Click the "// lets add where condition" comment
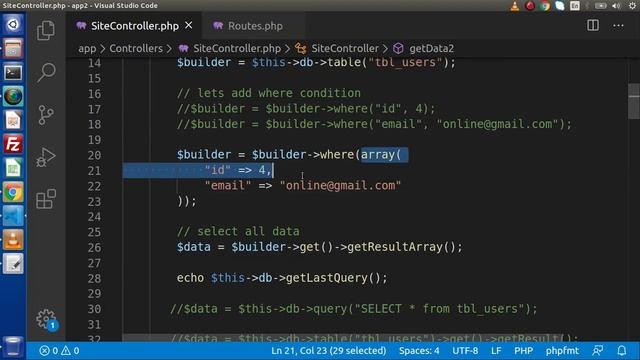 coord(269,93)
